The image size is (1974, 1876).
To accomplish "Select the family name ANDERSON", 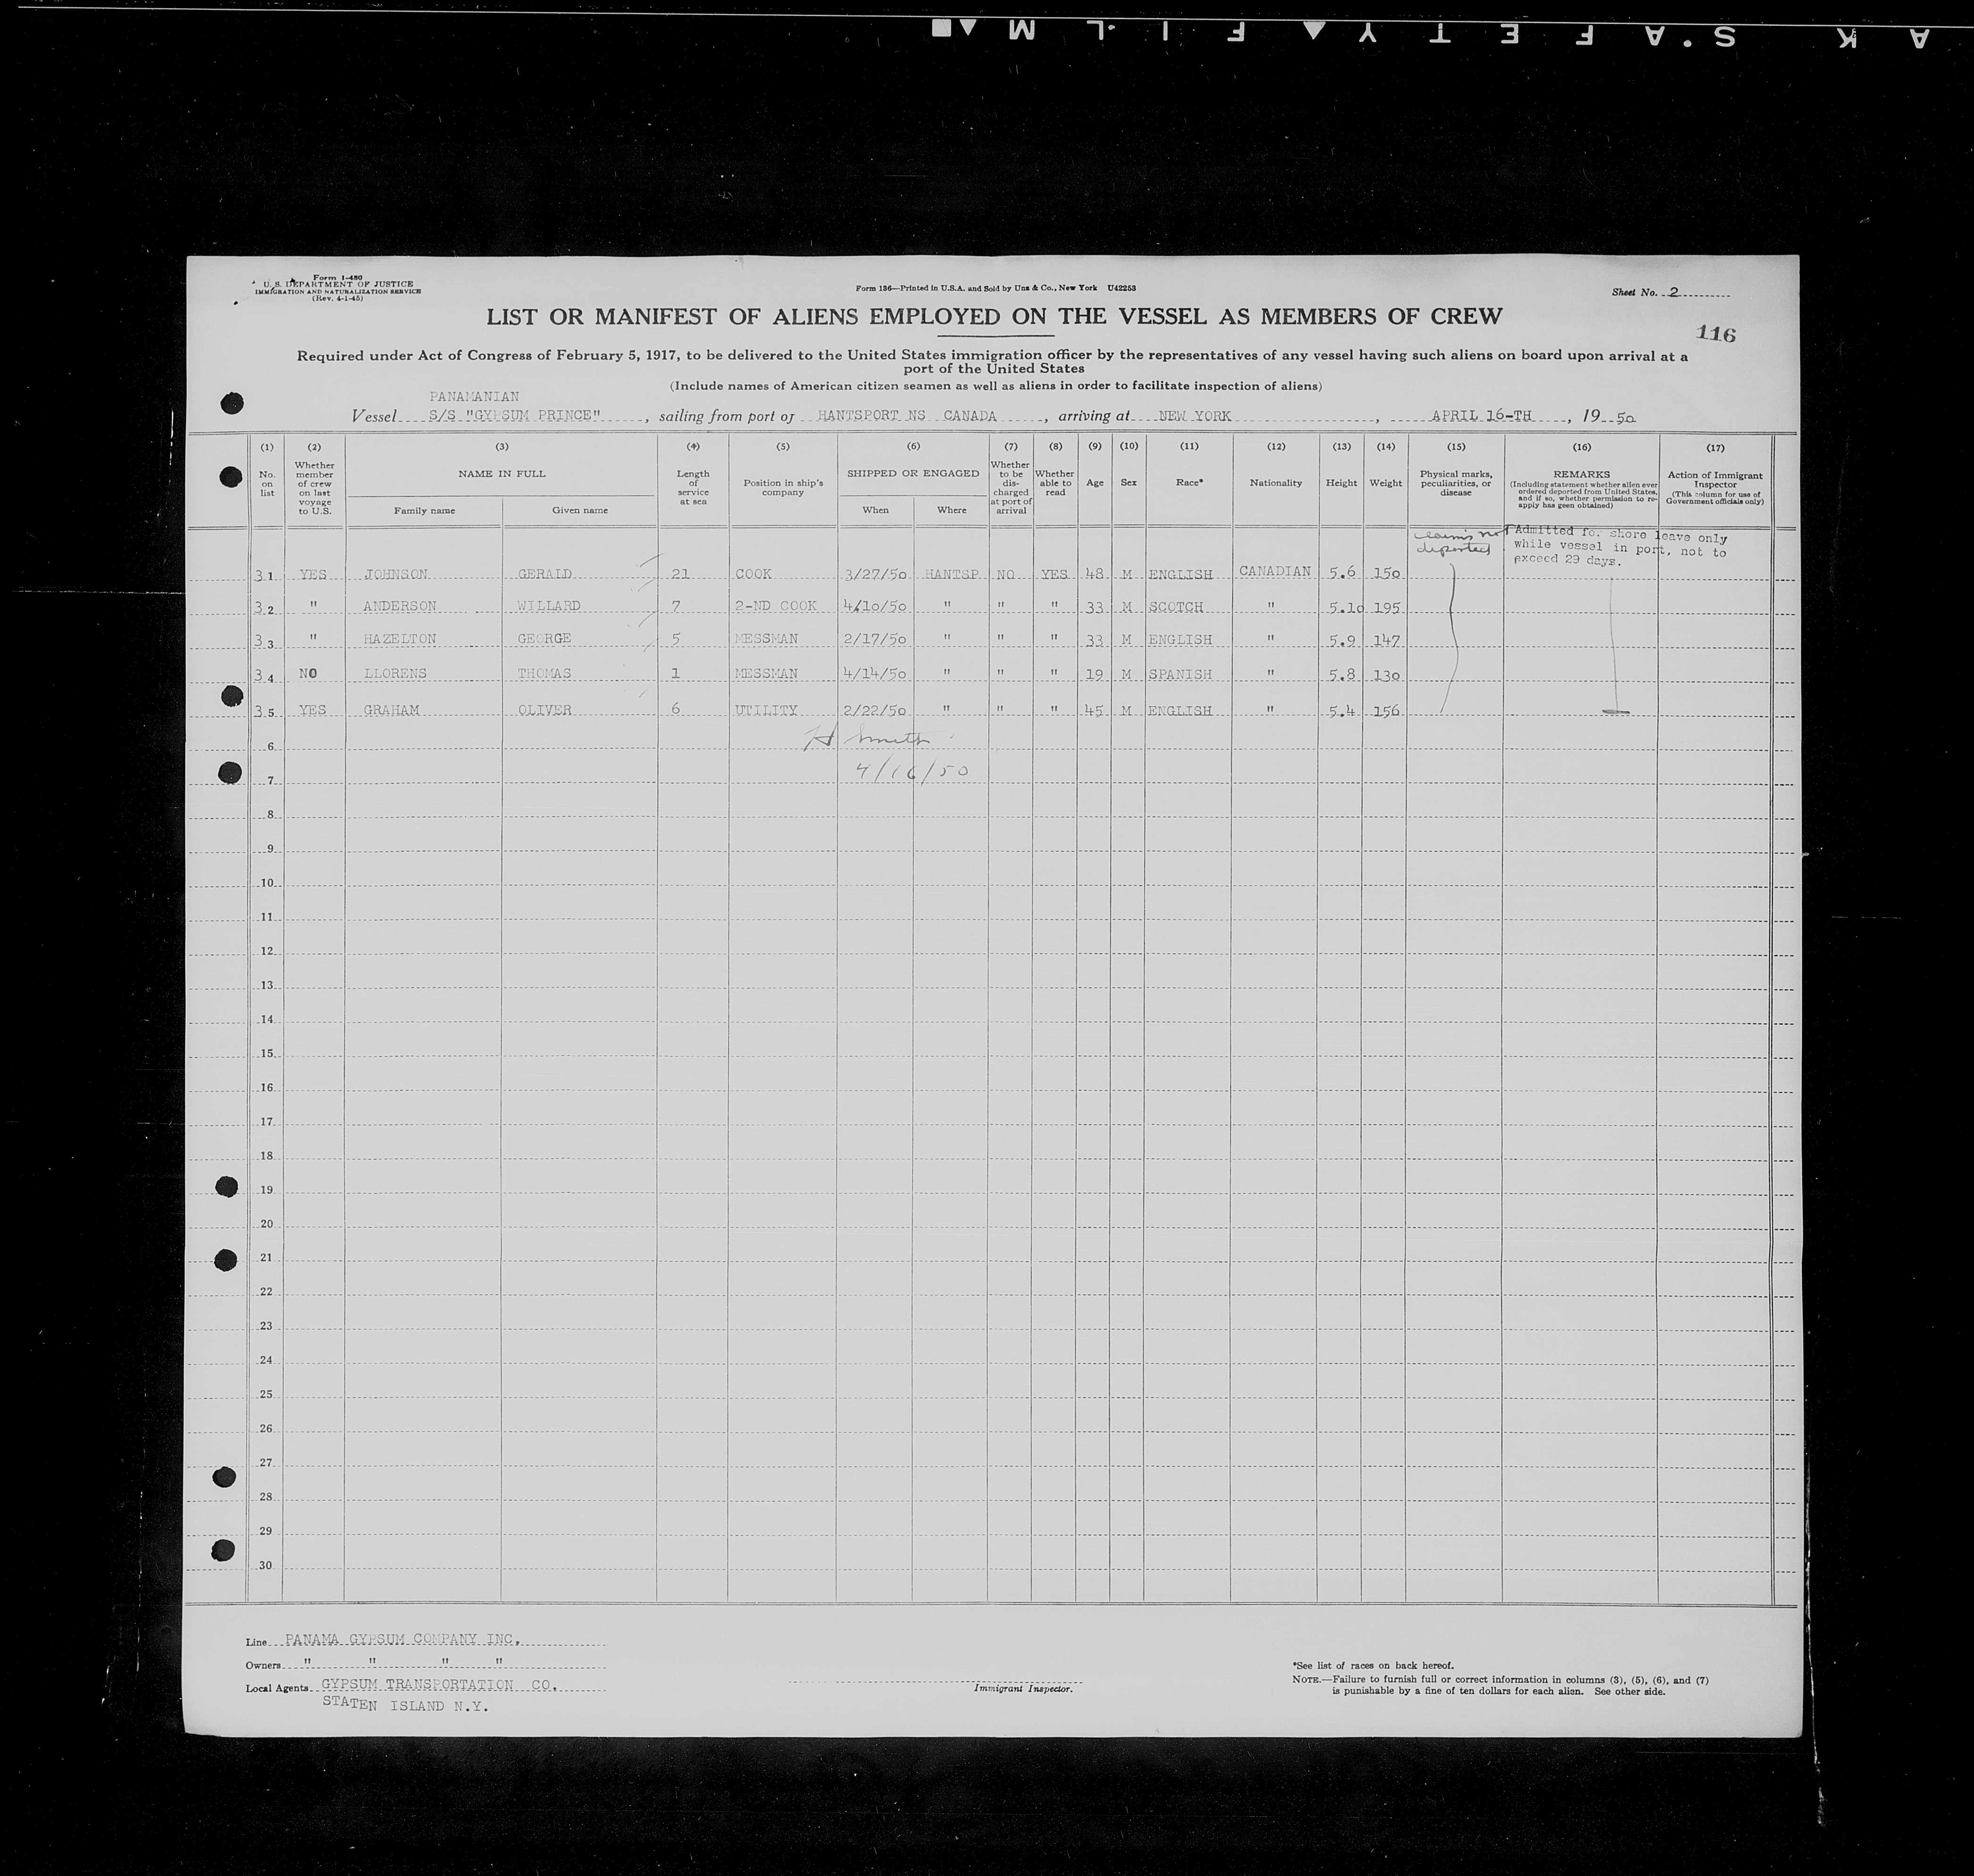I will coord(400,606).
